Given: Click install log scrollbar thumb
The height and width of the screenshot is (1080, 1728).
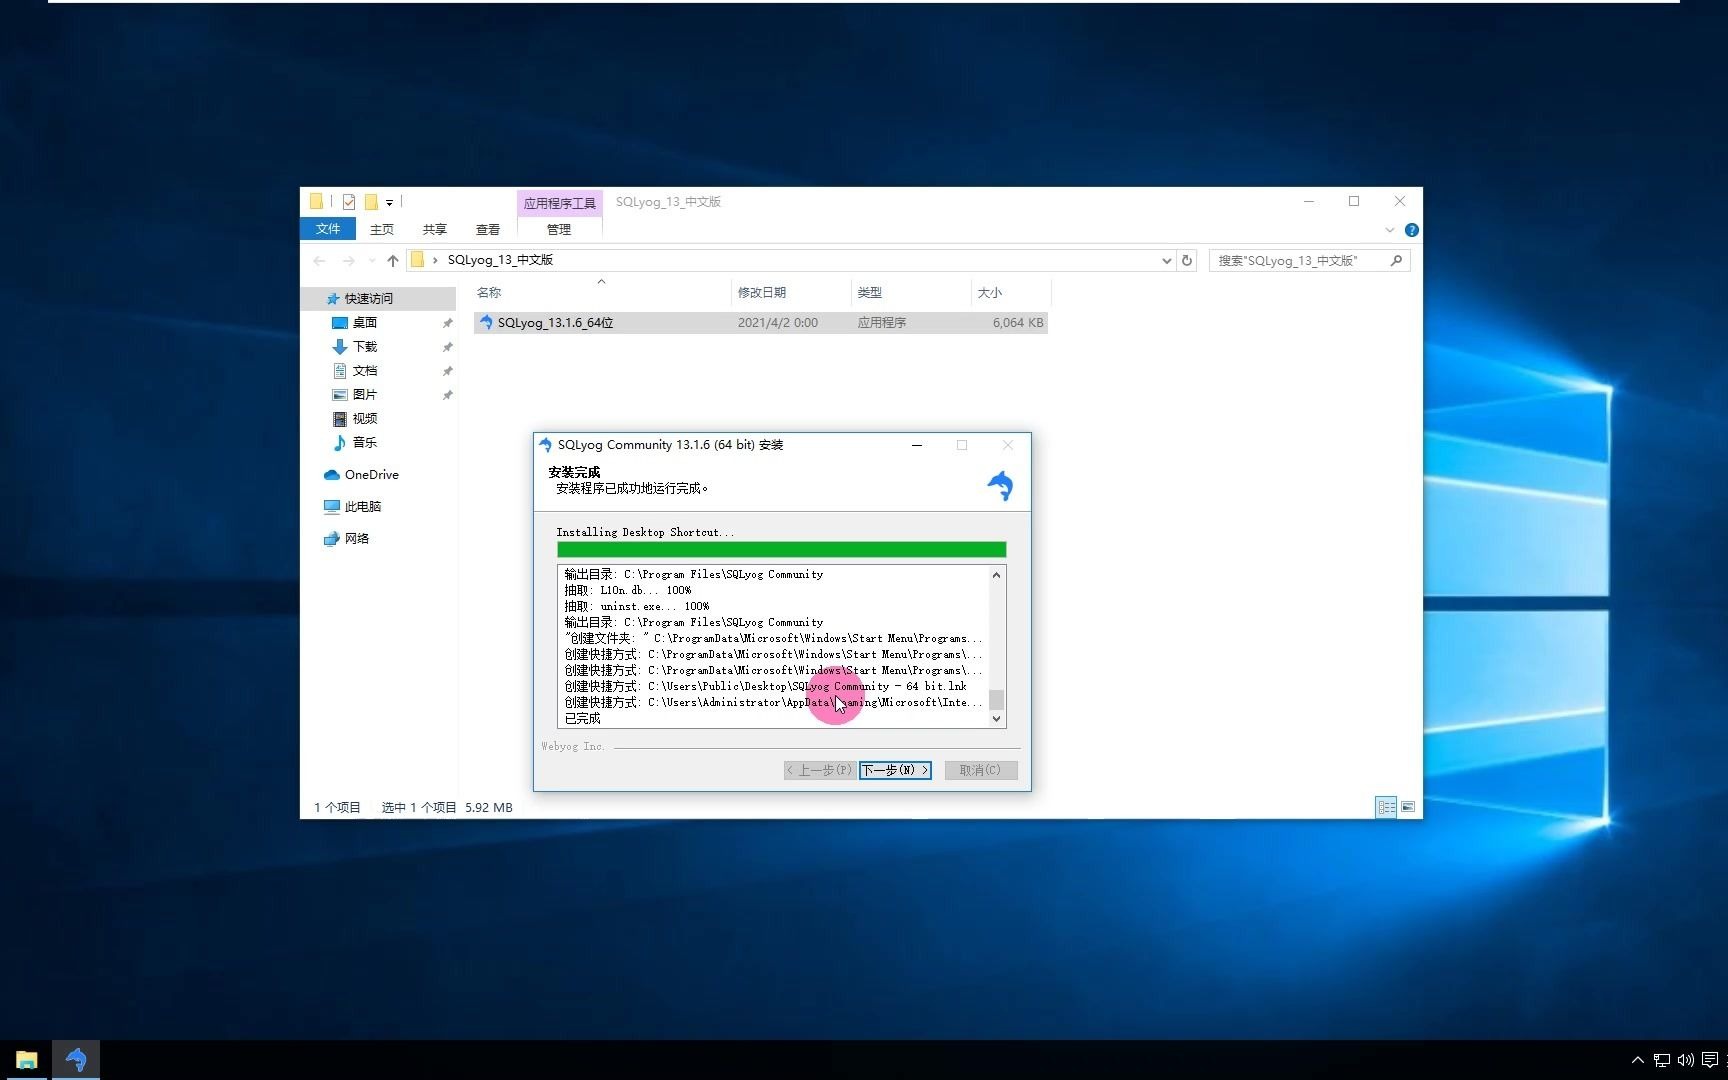Looking at the screenshot, I should coord(996,699).
